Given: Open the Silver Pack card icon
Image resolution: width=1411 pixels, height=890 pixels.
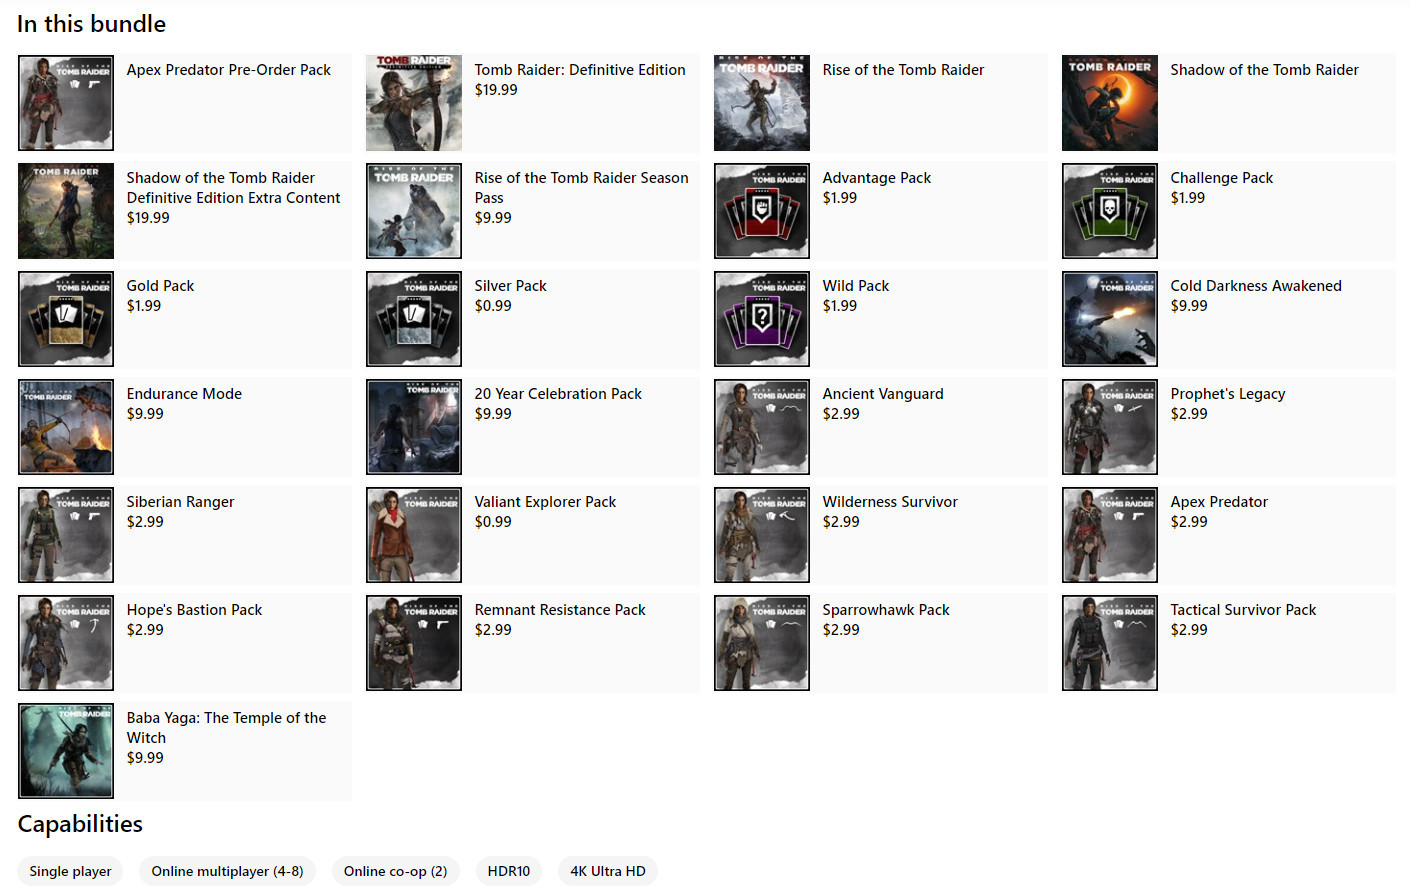Looking at the screenshot, I should pyautogui.click(x=414, y=319).
